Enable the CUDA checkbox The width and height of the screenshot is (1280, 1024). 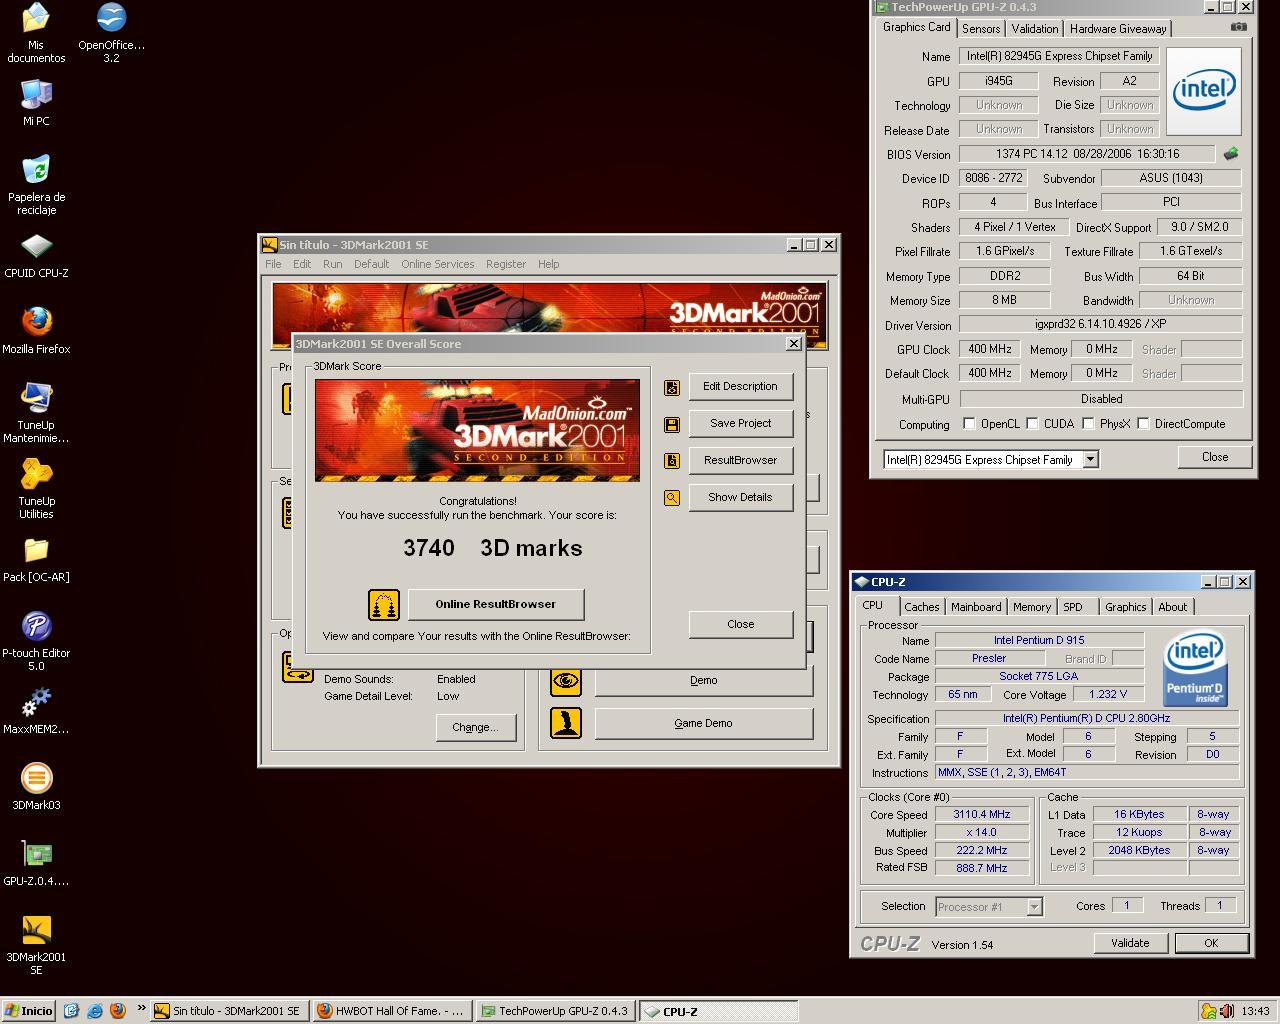pos(1032,424)
